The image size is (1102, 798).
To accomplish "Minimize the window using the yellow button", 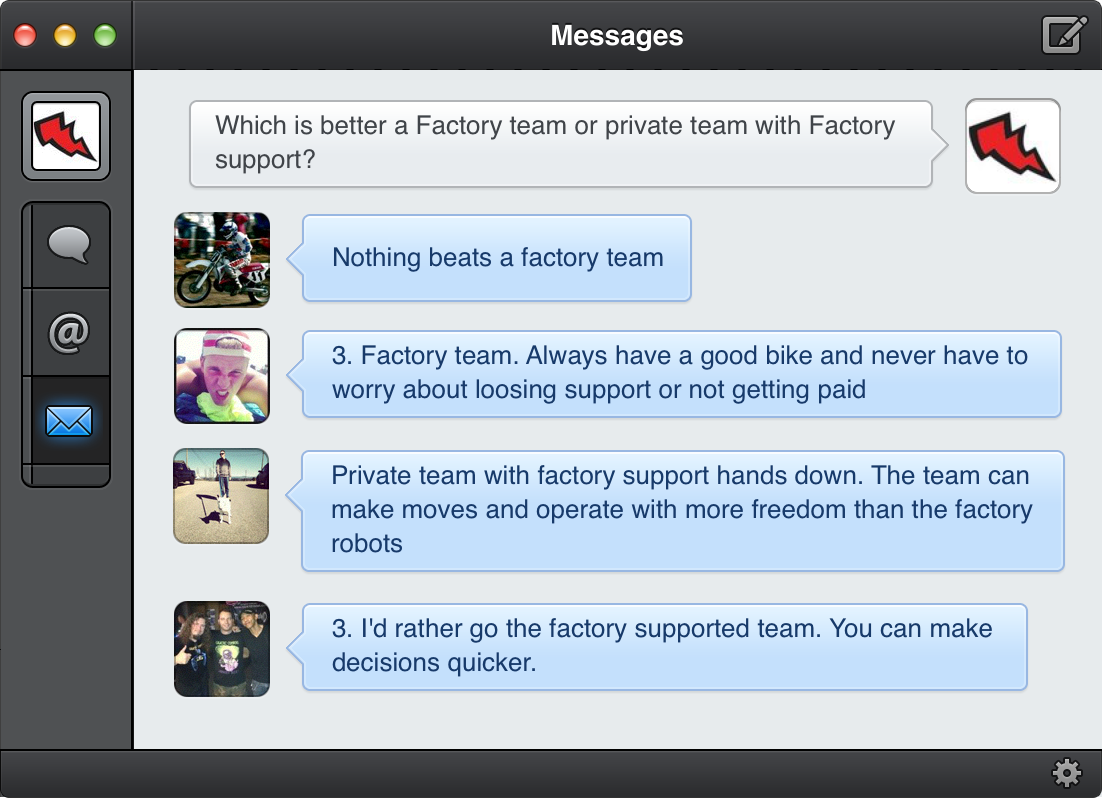I will pos(65,37).
